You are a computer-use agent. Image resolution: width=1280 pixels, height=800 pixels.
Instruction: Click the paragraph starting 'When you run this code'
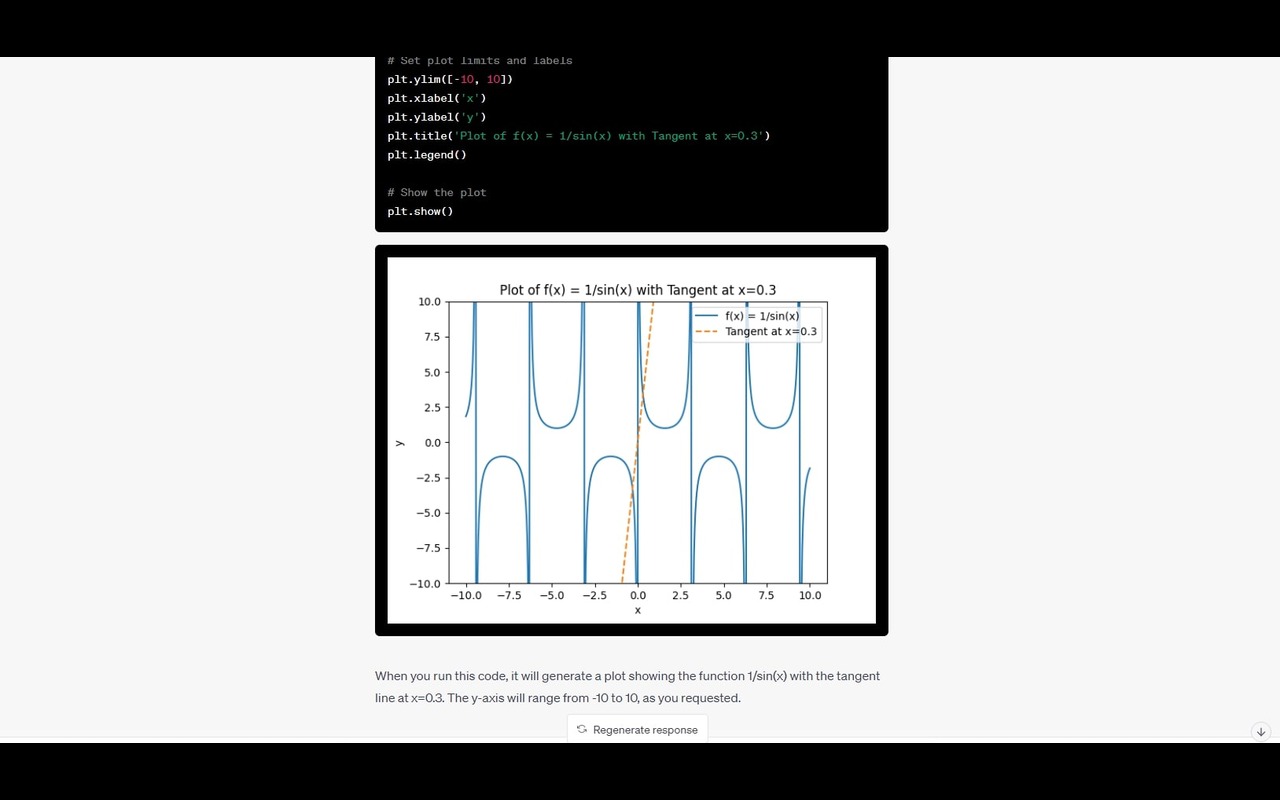[627, 687]
